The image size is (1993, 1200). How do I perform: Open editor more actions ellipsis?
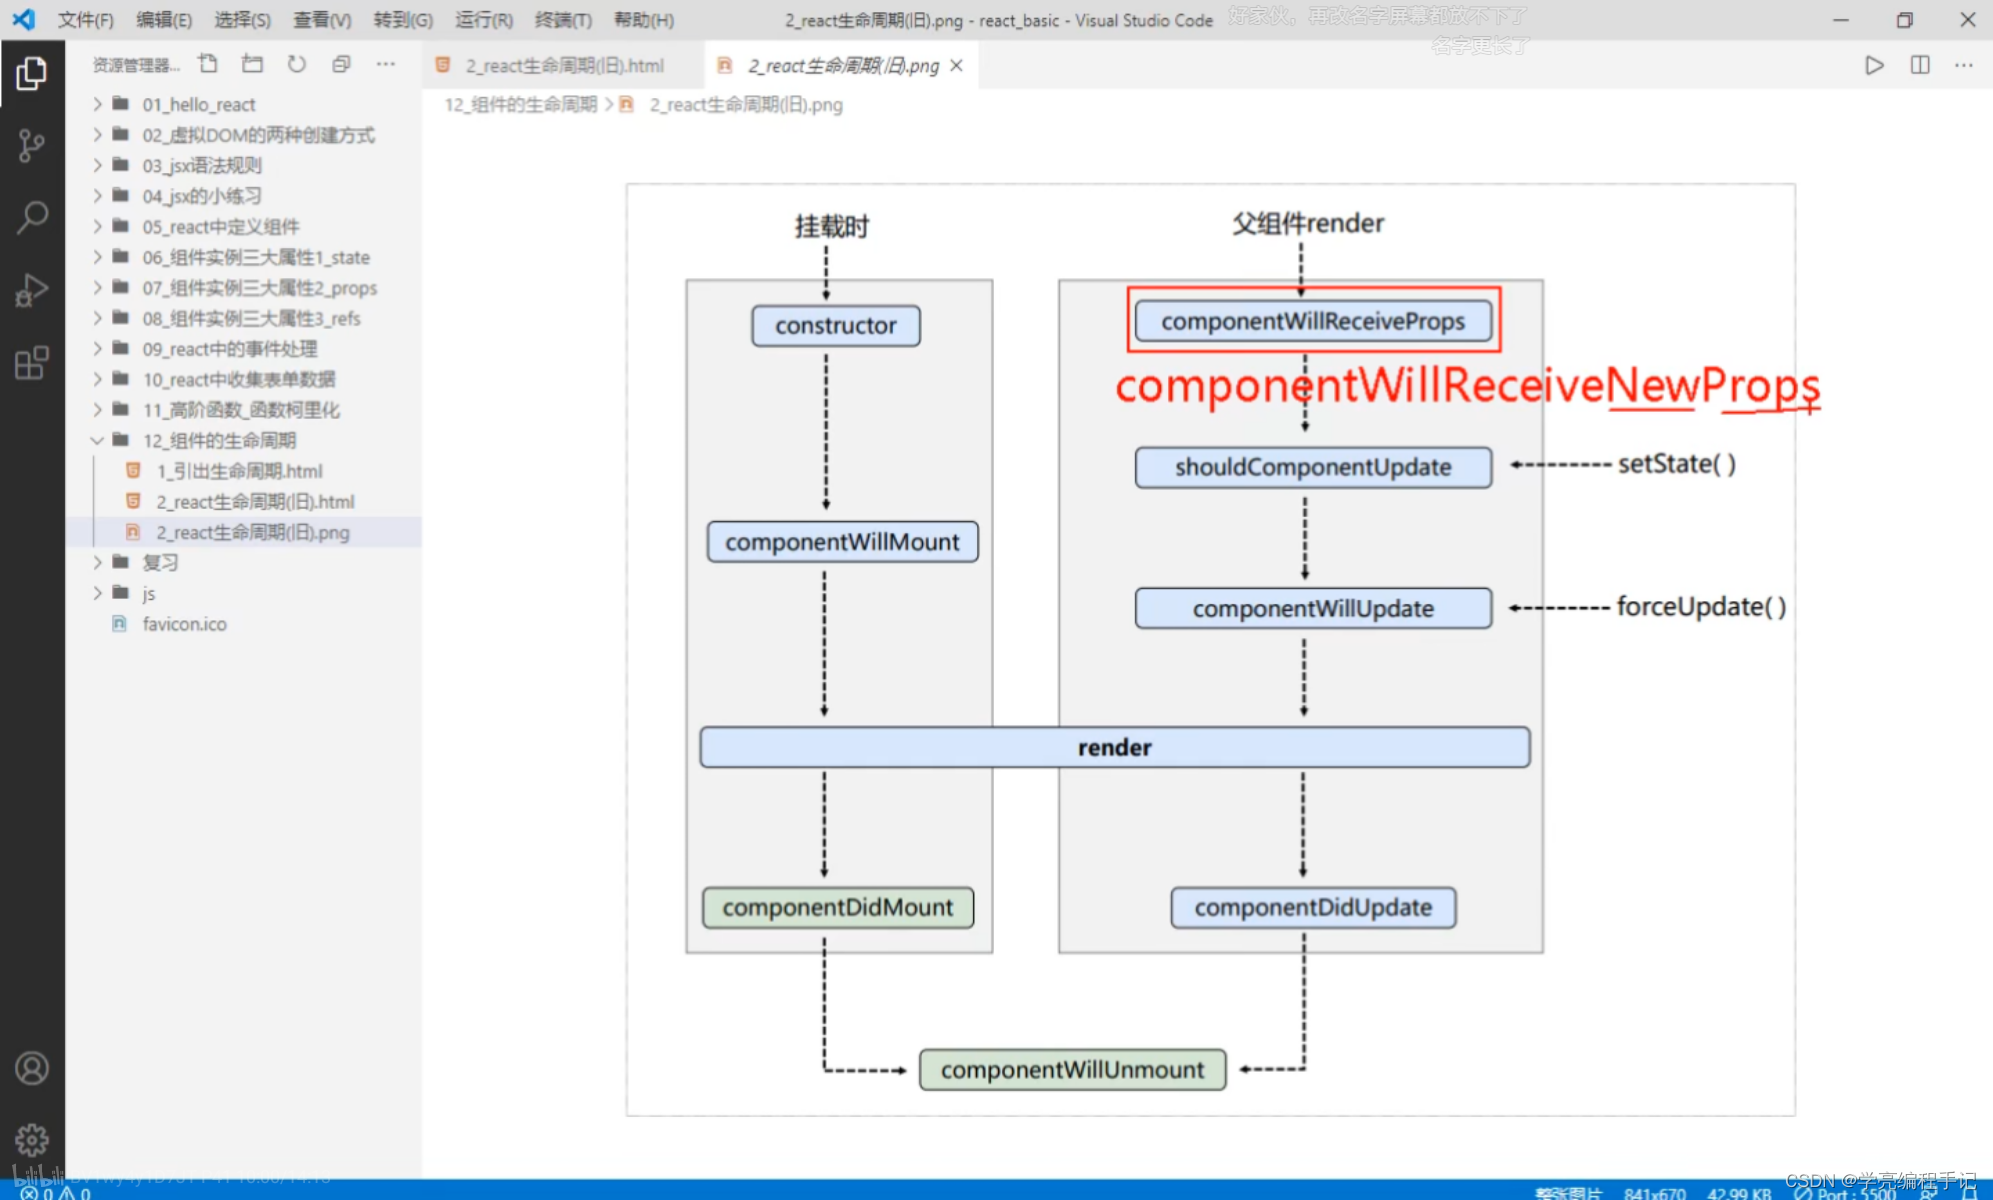pos(1964,65)
